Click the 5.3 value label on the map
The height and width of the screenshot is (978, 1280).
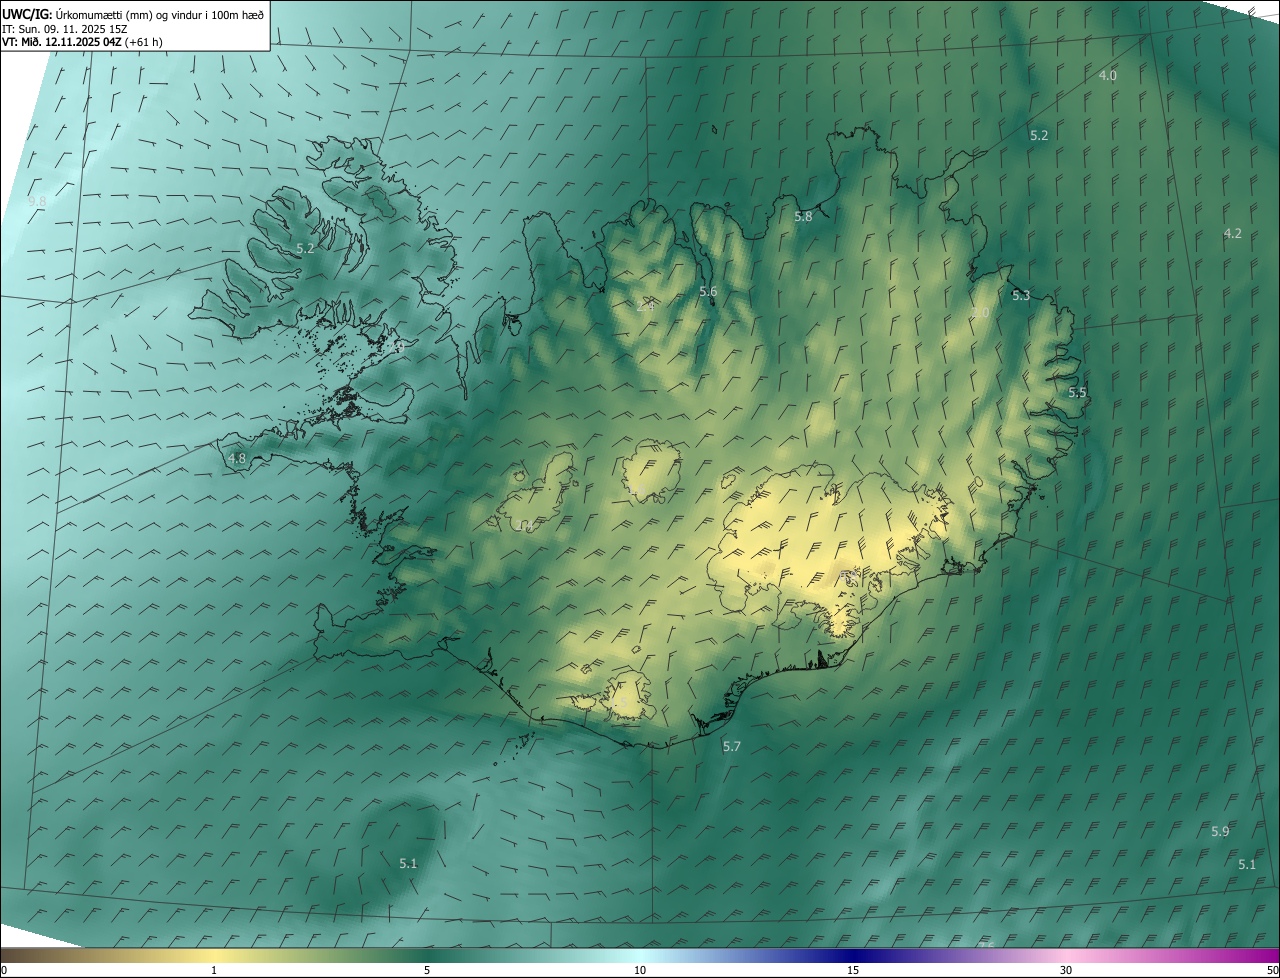click(1020, 295)
